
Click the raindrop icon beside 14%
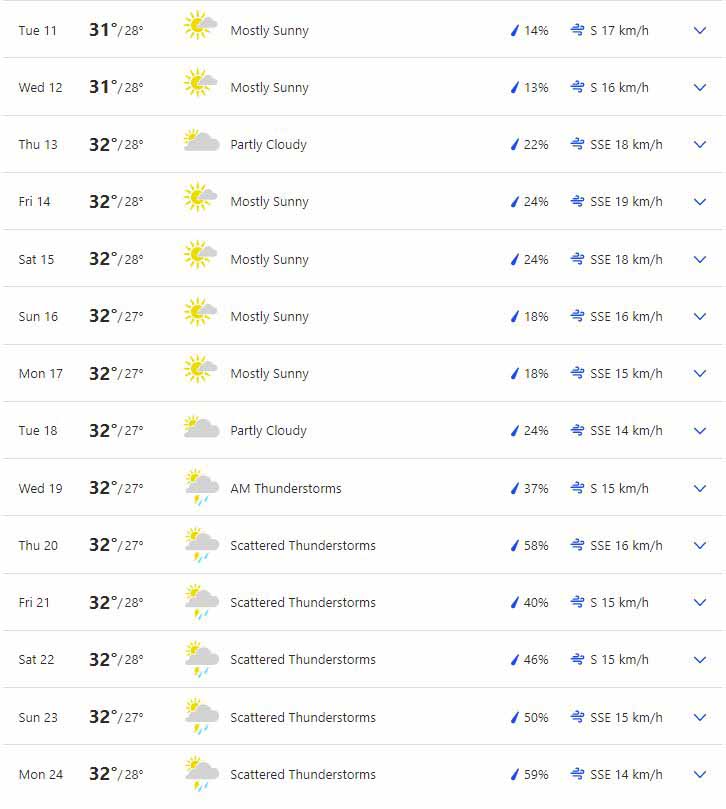pyautogui.click(x=514, y=30)
